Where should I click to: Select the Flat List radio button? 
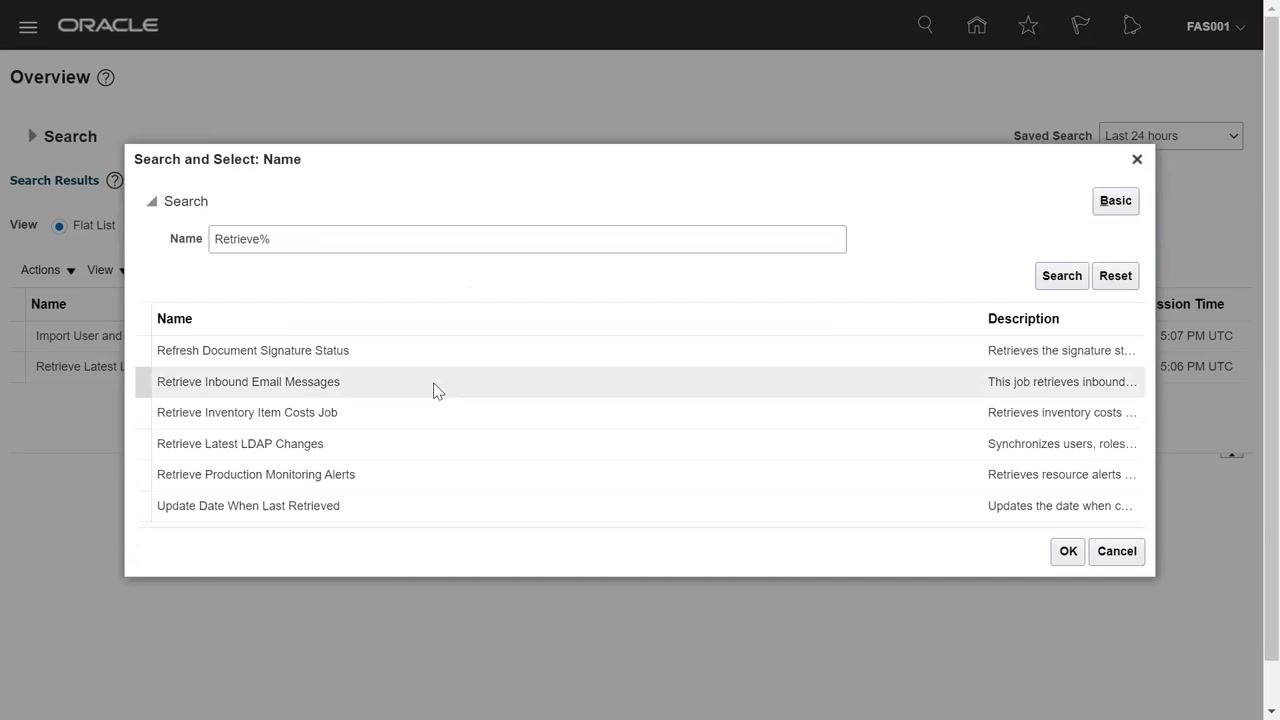tap(59, 226)
